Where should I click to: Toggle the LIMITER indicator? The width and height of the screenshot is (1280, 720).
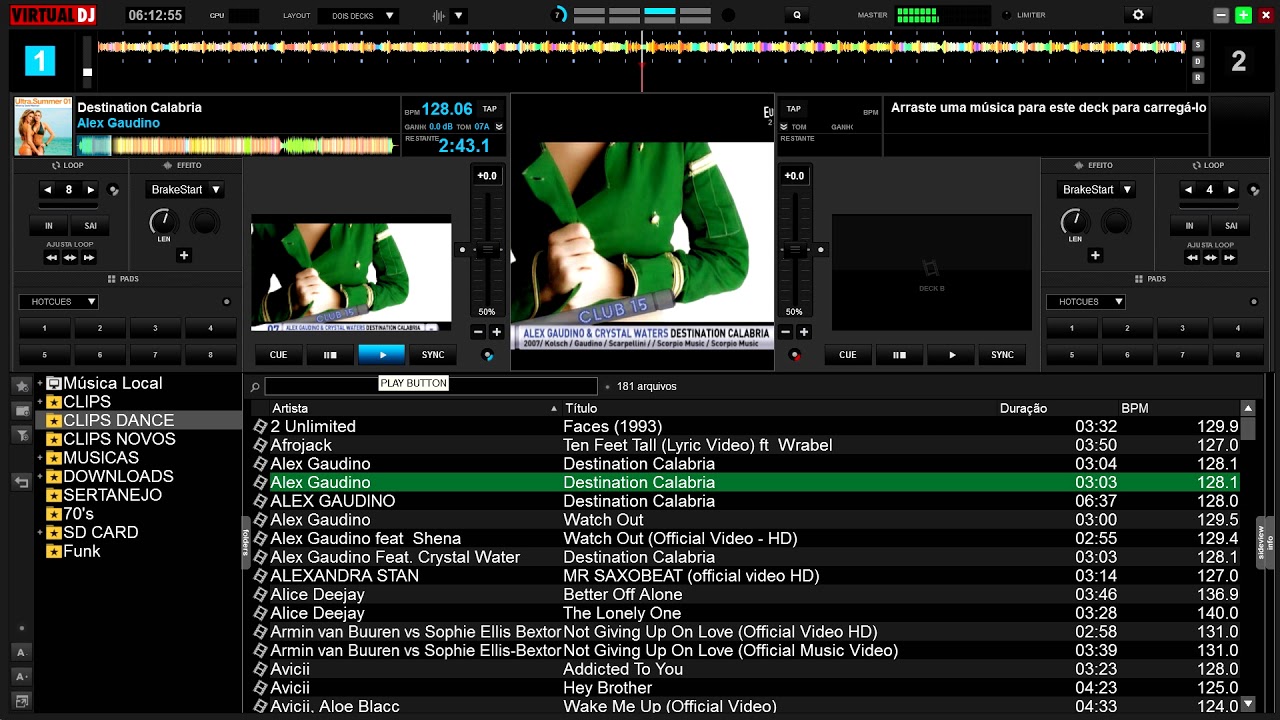pyautogui.click(x=1006, y=15)
